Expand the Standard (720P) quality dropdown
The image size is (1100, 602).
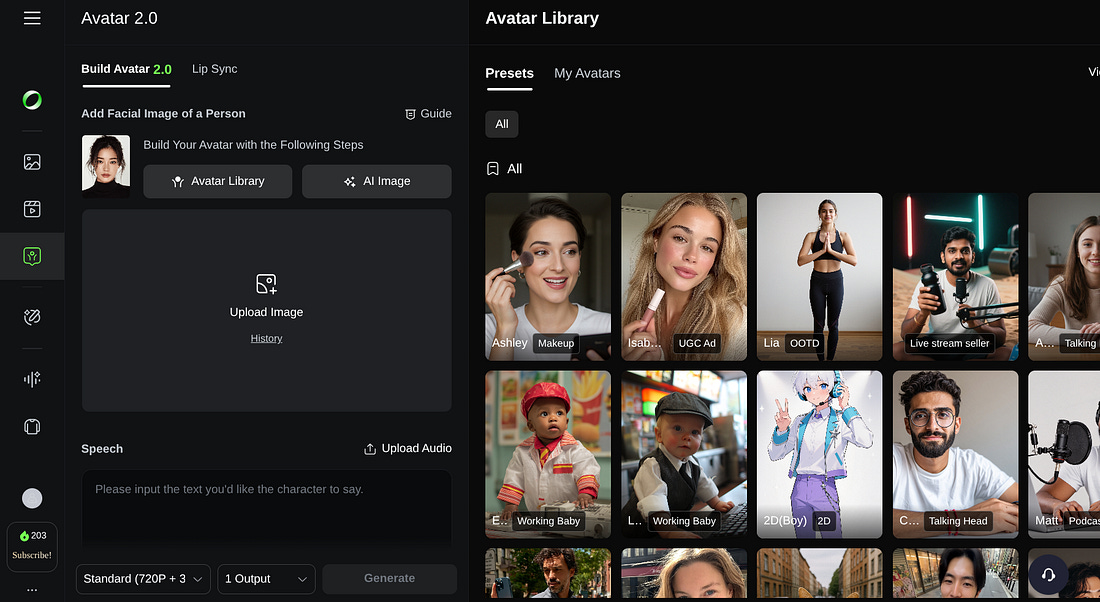[143, 579]
